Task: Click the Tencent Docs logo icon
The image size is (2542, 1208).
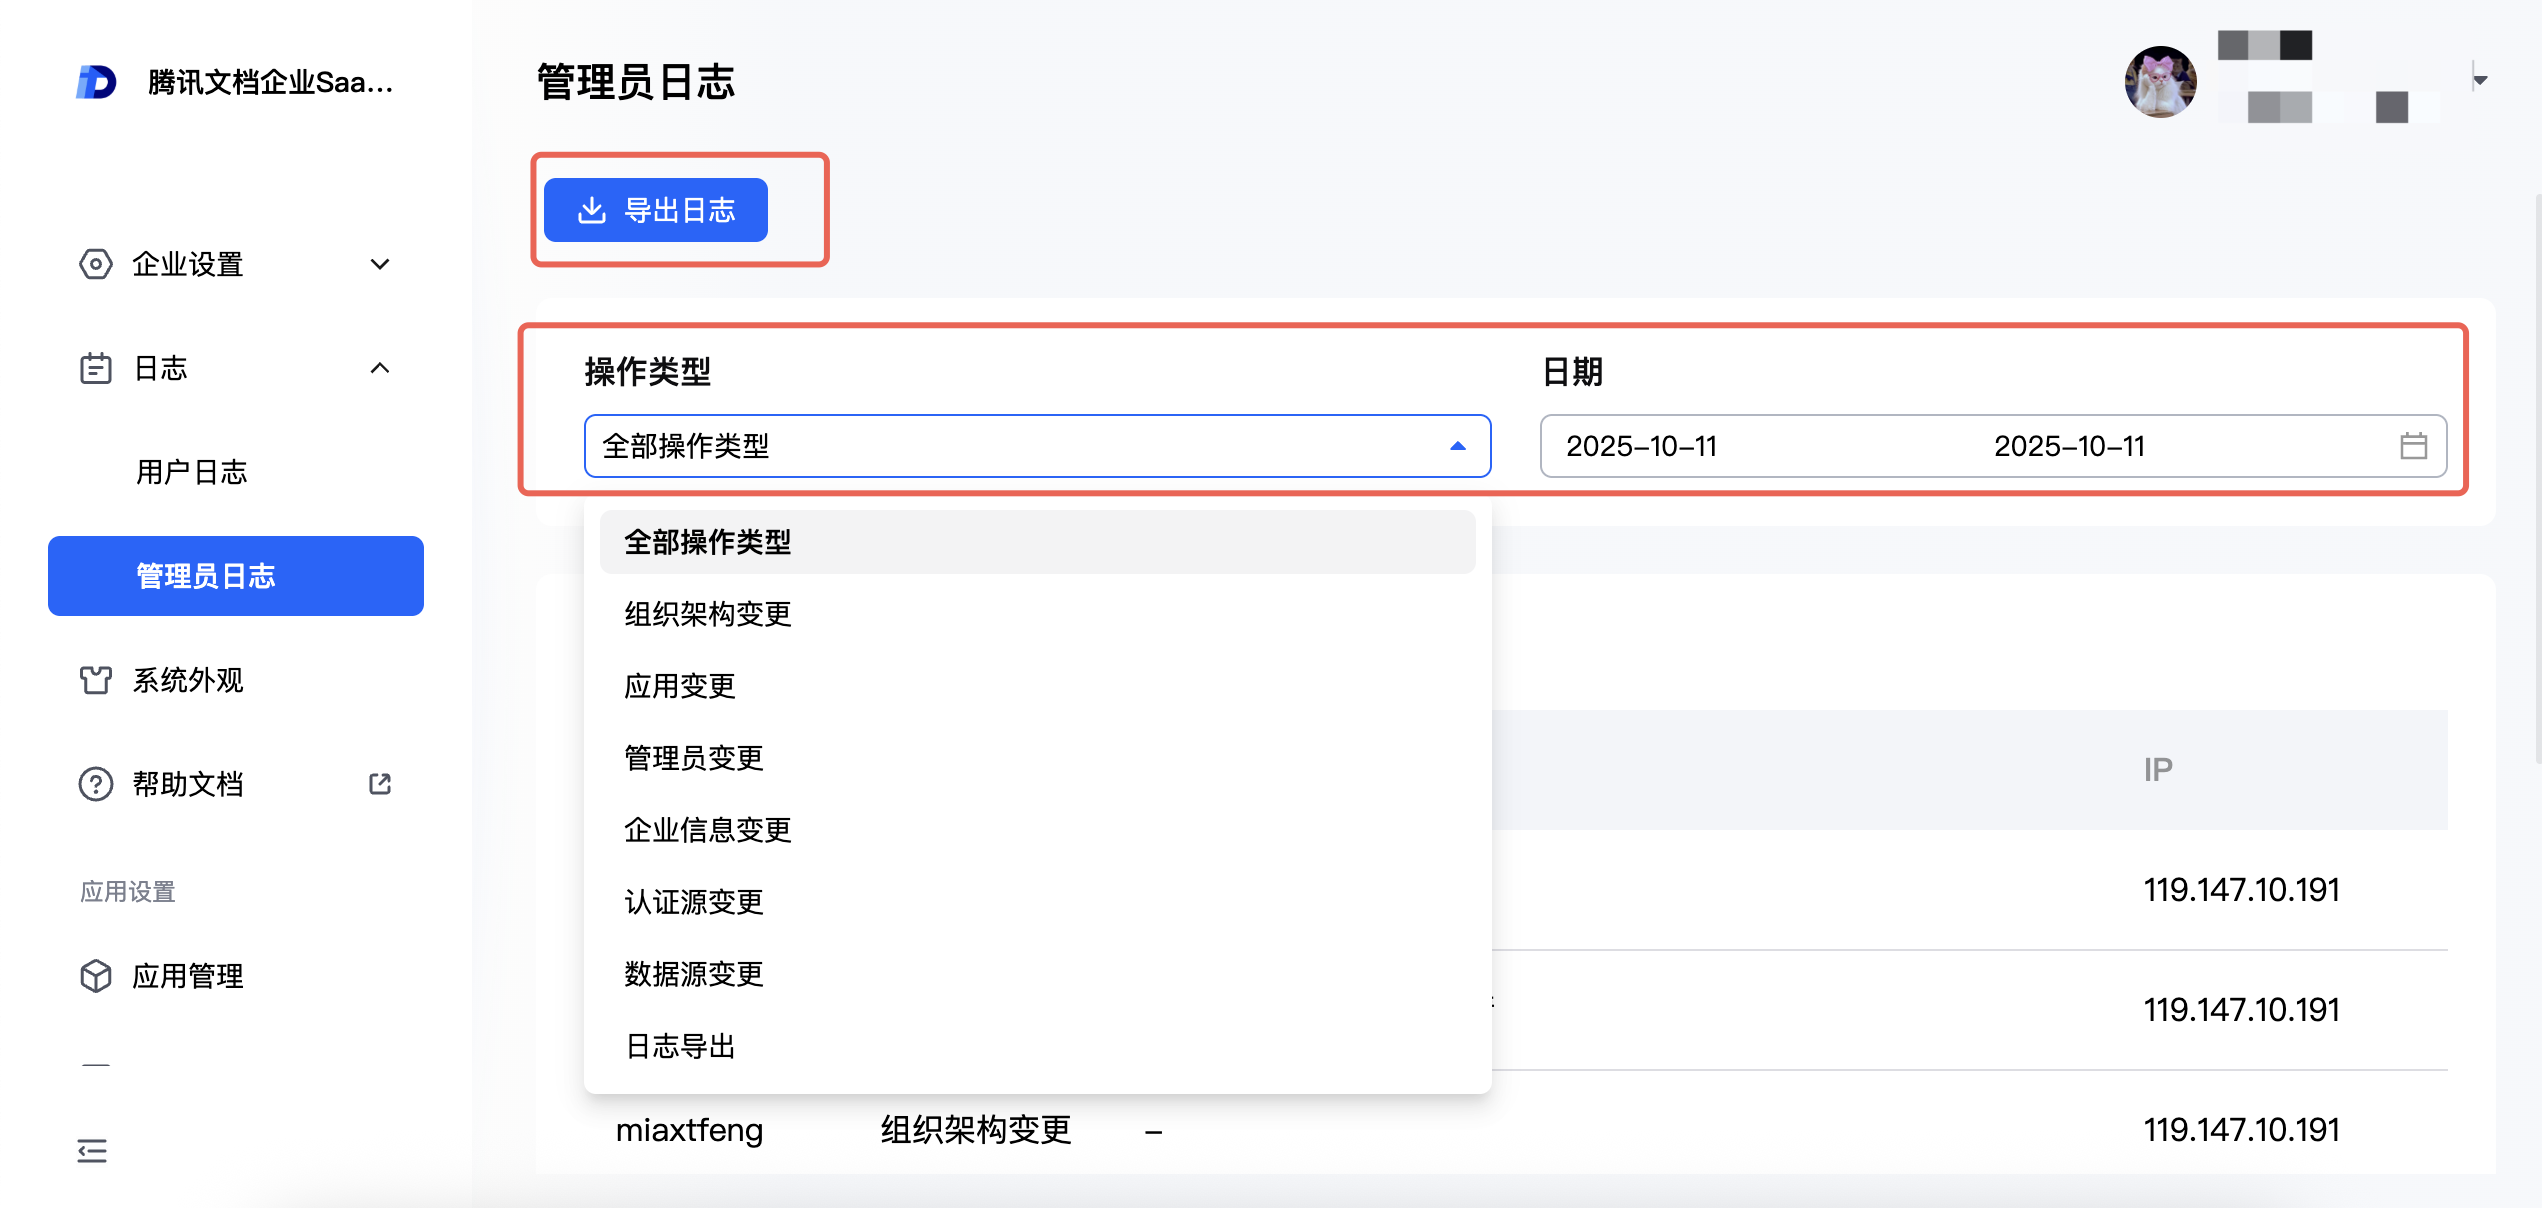Action: (x=96, y=82)
